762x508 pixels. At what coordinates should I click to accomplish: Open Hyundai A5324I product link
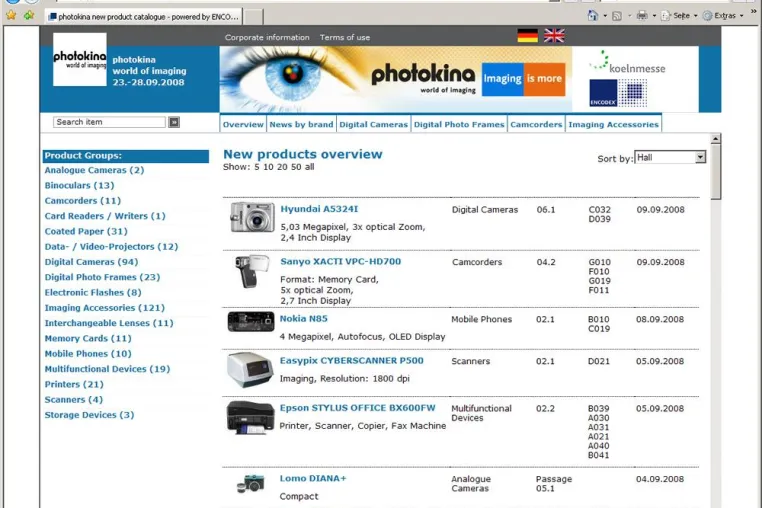319,209
